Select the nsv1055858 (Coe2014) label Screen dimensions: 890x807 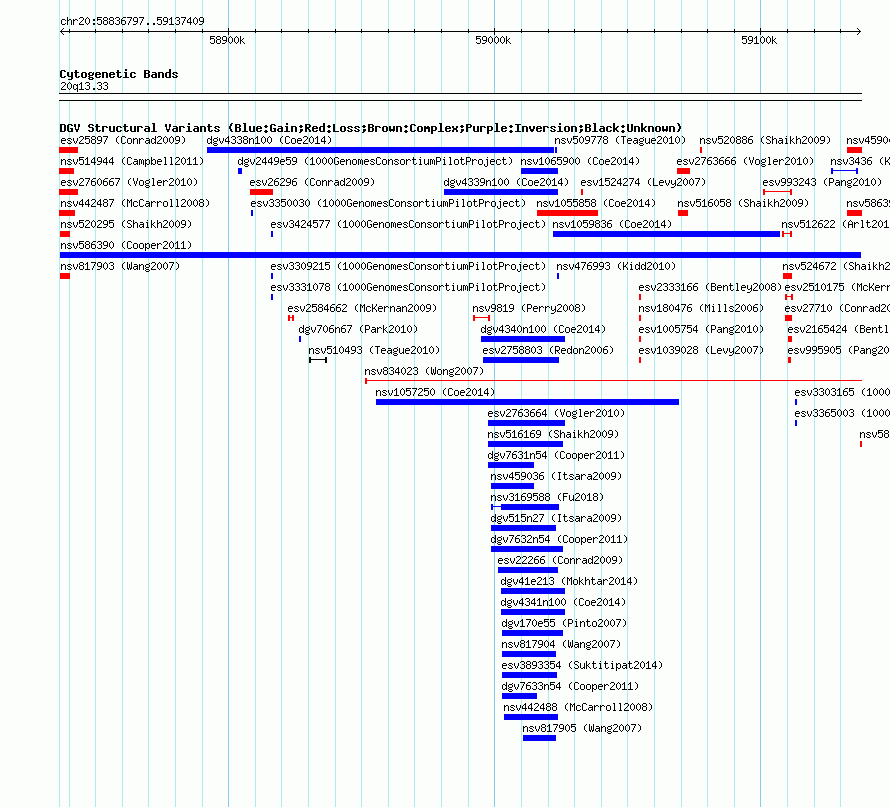[596, 203]
